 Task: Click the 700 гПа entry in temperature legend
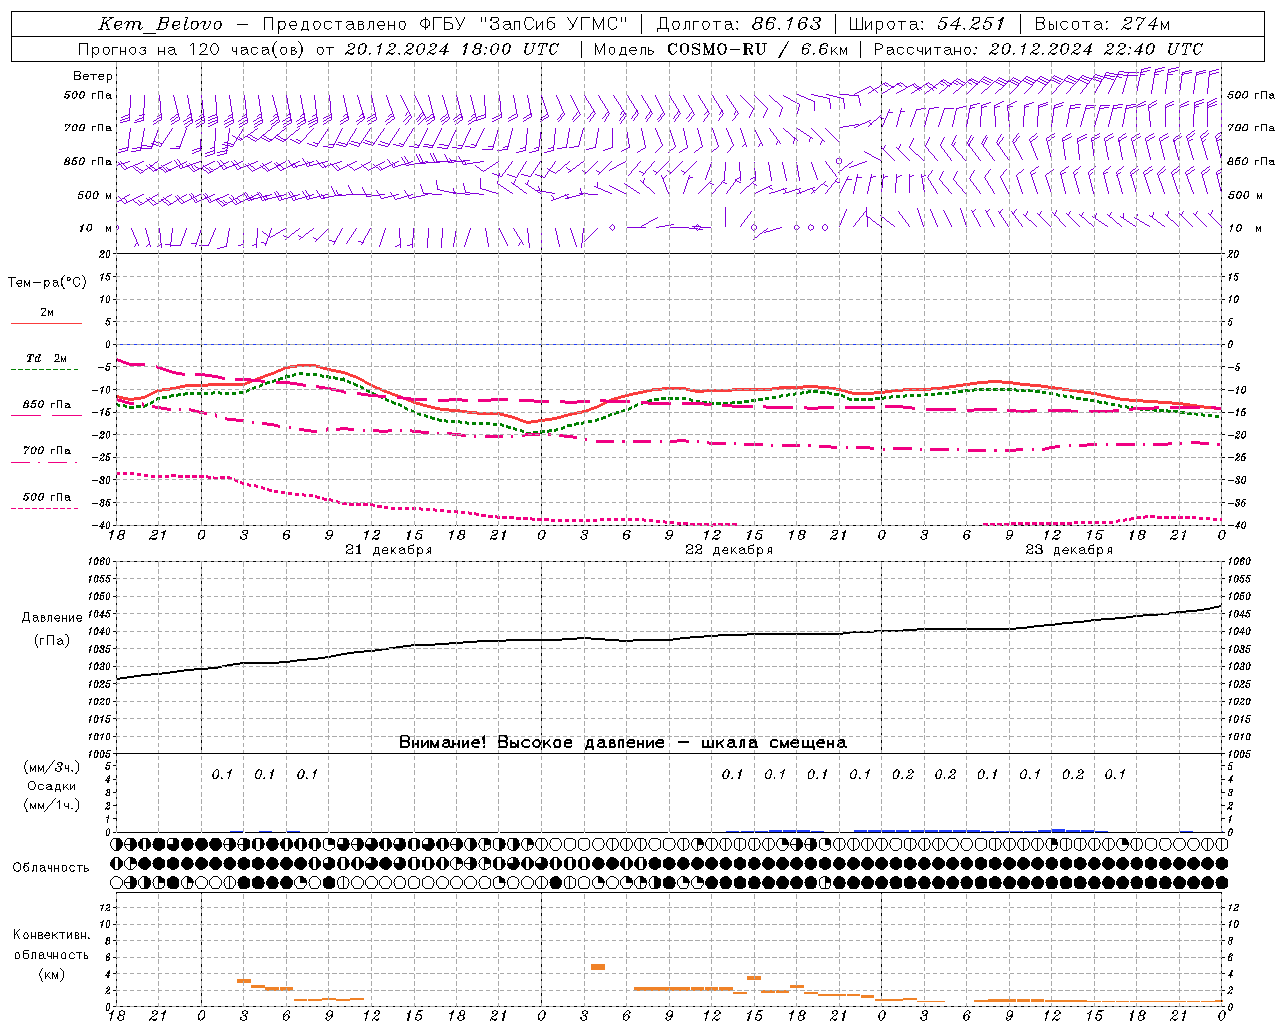point(46,455)
